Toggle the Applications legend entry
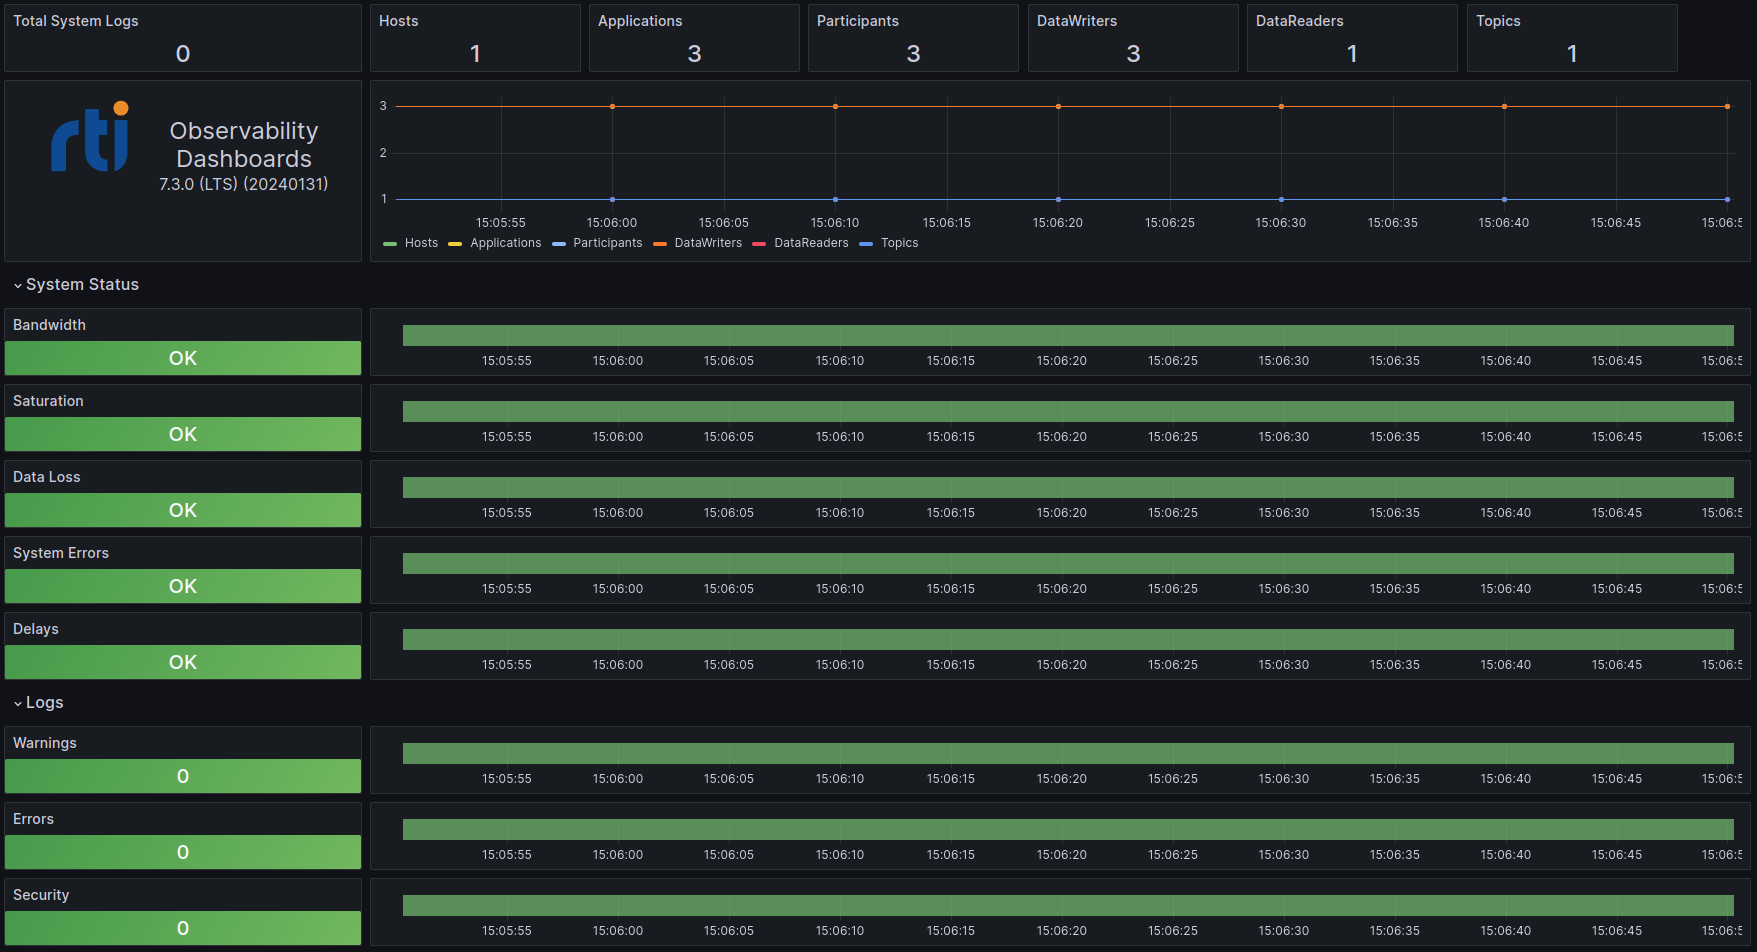 click(x=505, y=242)
